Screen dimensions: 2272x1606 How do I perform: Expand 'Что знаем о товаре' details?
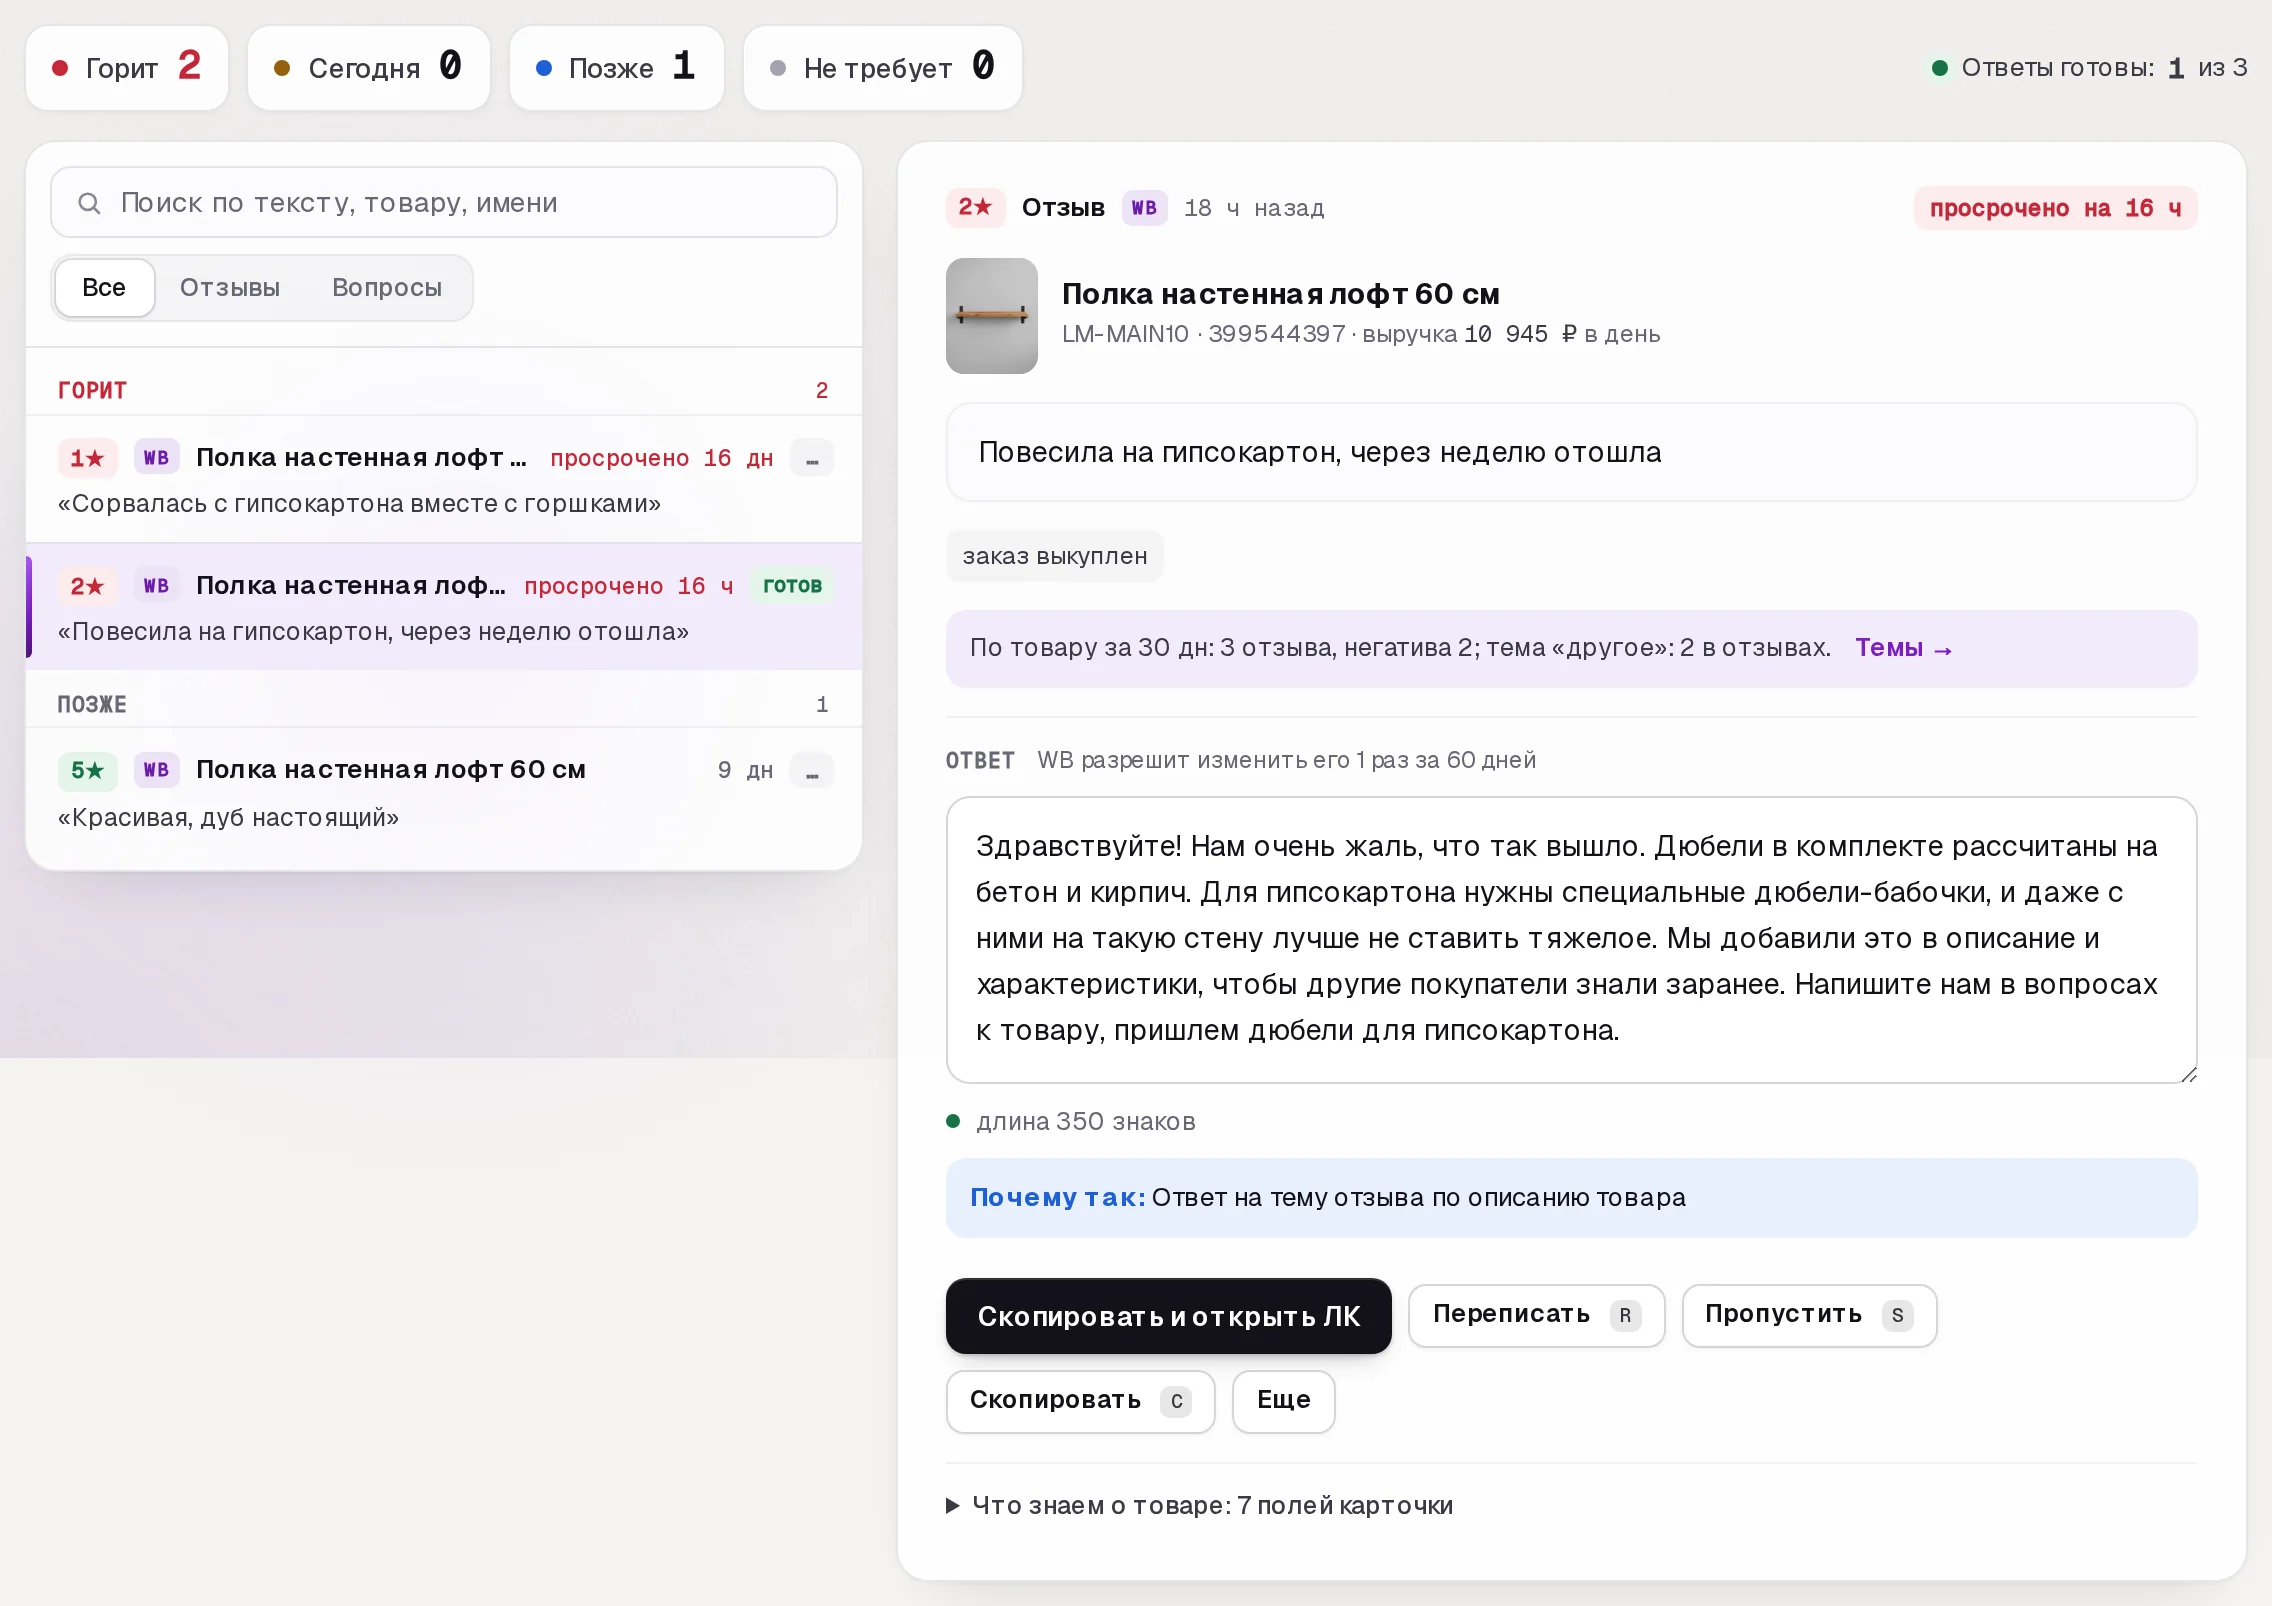[1200, 1505]
